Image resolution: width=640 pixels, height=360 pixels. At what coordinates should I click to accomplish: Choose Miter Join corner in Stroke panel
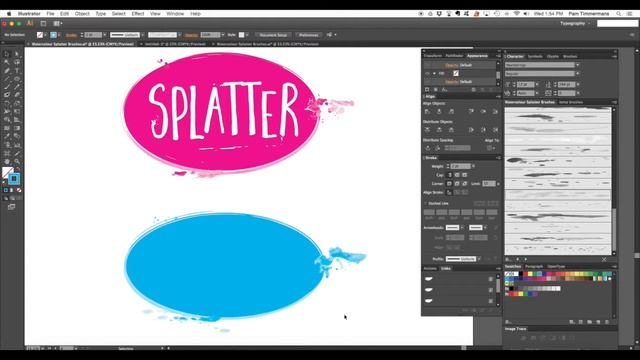coord(449,184)
